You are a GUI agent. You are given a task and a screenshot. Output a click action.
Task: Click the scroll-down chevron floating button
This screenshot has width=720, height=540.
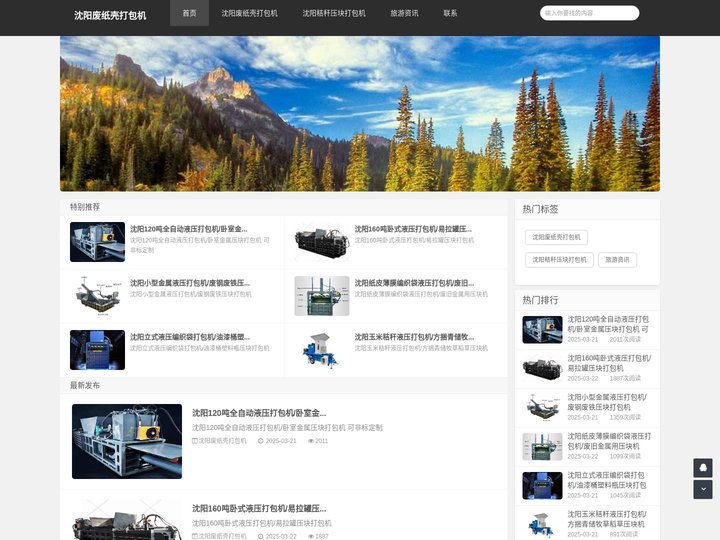pyautogui.click(x=703, y=489)
